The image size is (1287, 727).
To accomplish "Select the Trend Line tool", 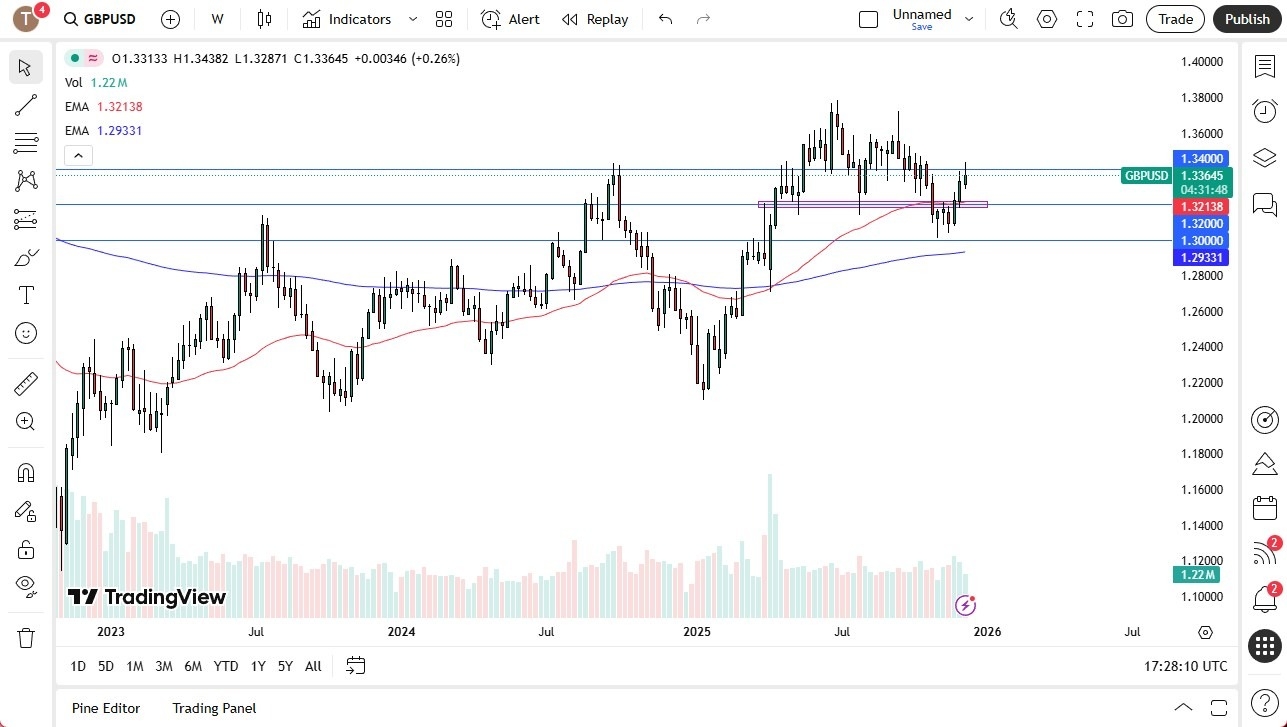I will pos(25,105).
